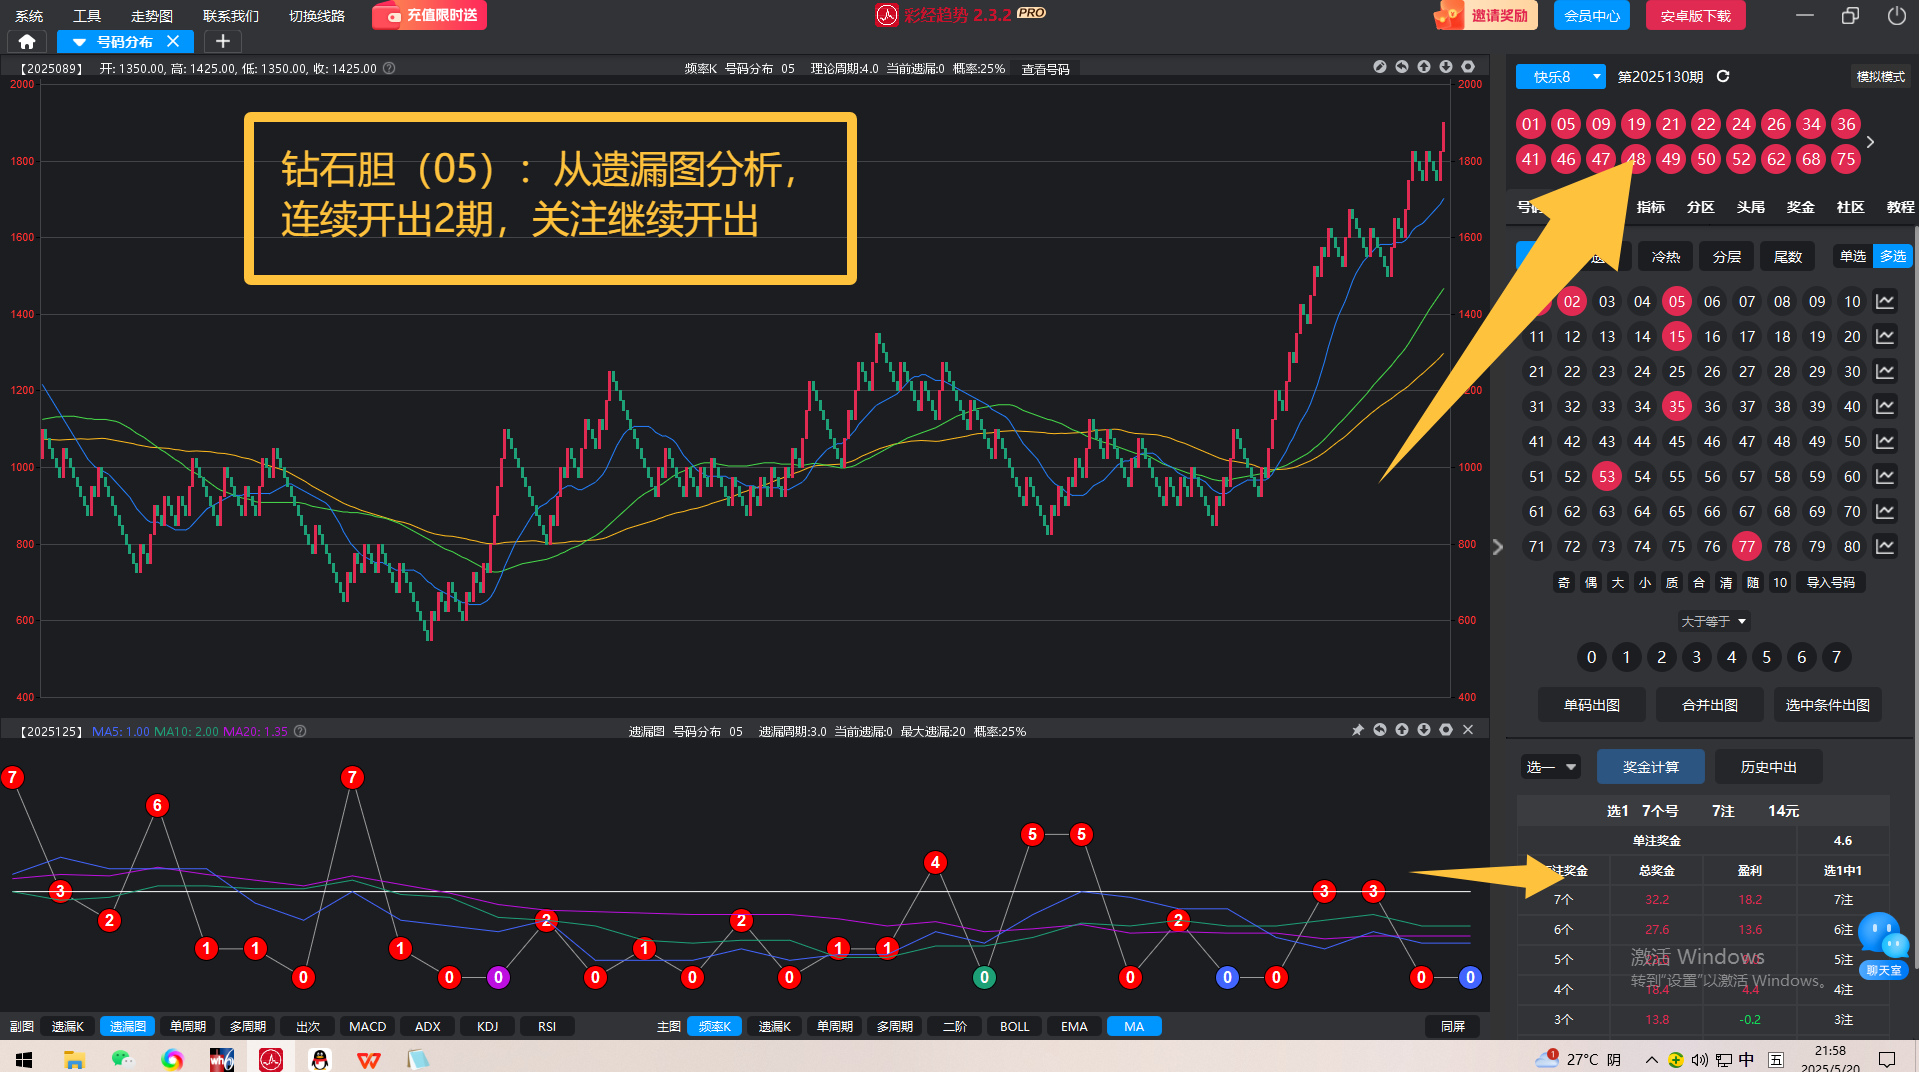Open the 选一 play type dropdown
Viewport: 1919px width, 1072px height.
tap(1550, 767)
